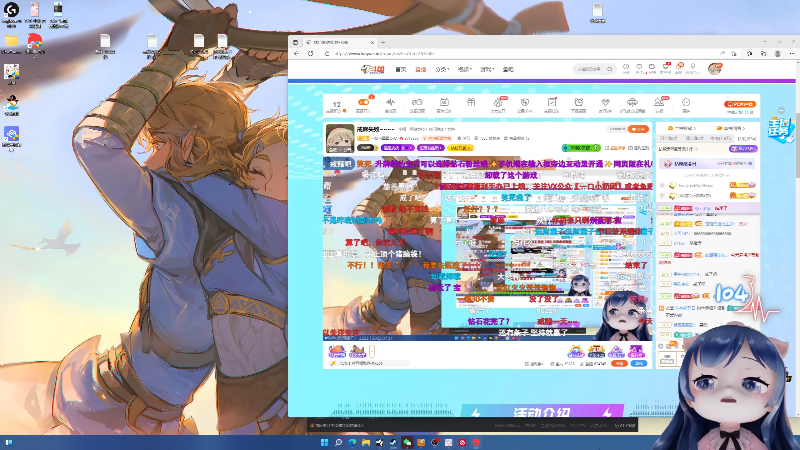The height and width of the screenshot is (450, 800).
Task: Go back in the Edge browser
Action: 297,54
